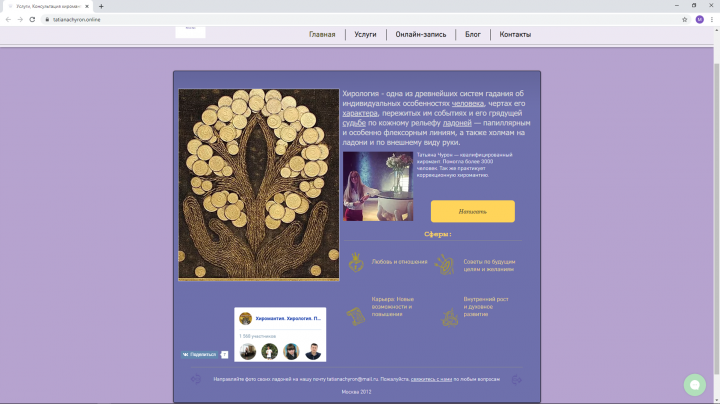Open the chat widget bubble

tap(695, 385)
